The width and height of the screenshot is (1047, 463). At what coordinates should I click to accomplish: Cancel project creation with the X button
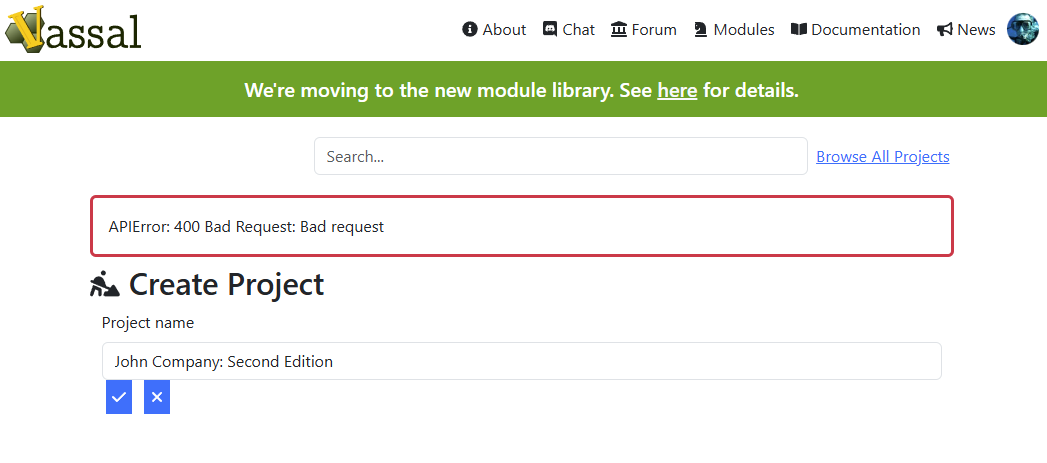[157, 398]
